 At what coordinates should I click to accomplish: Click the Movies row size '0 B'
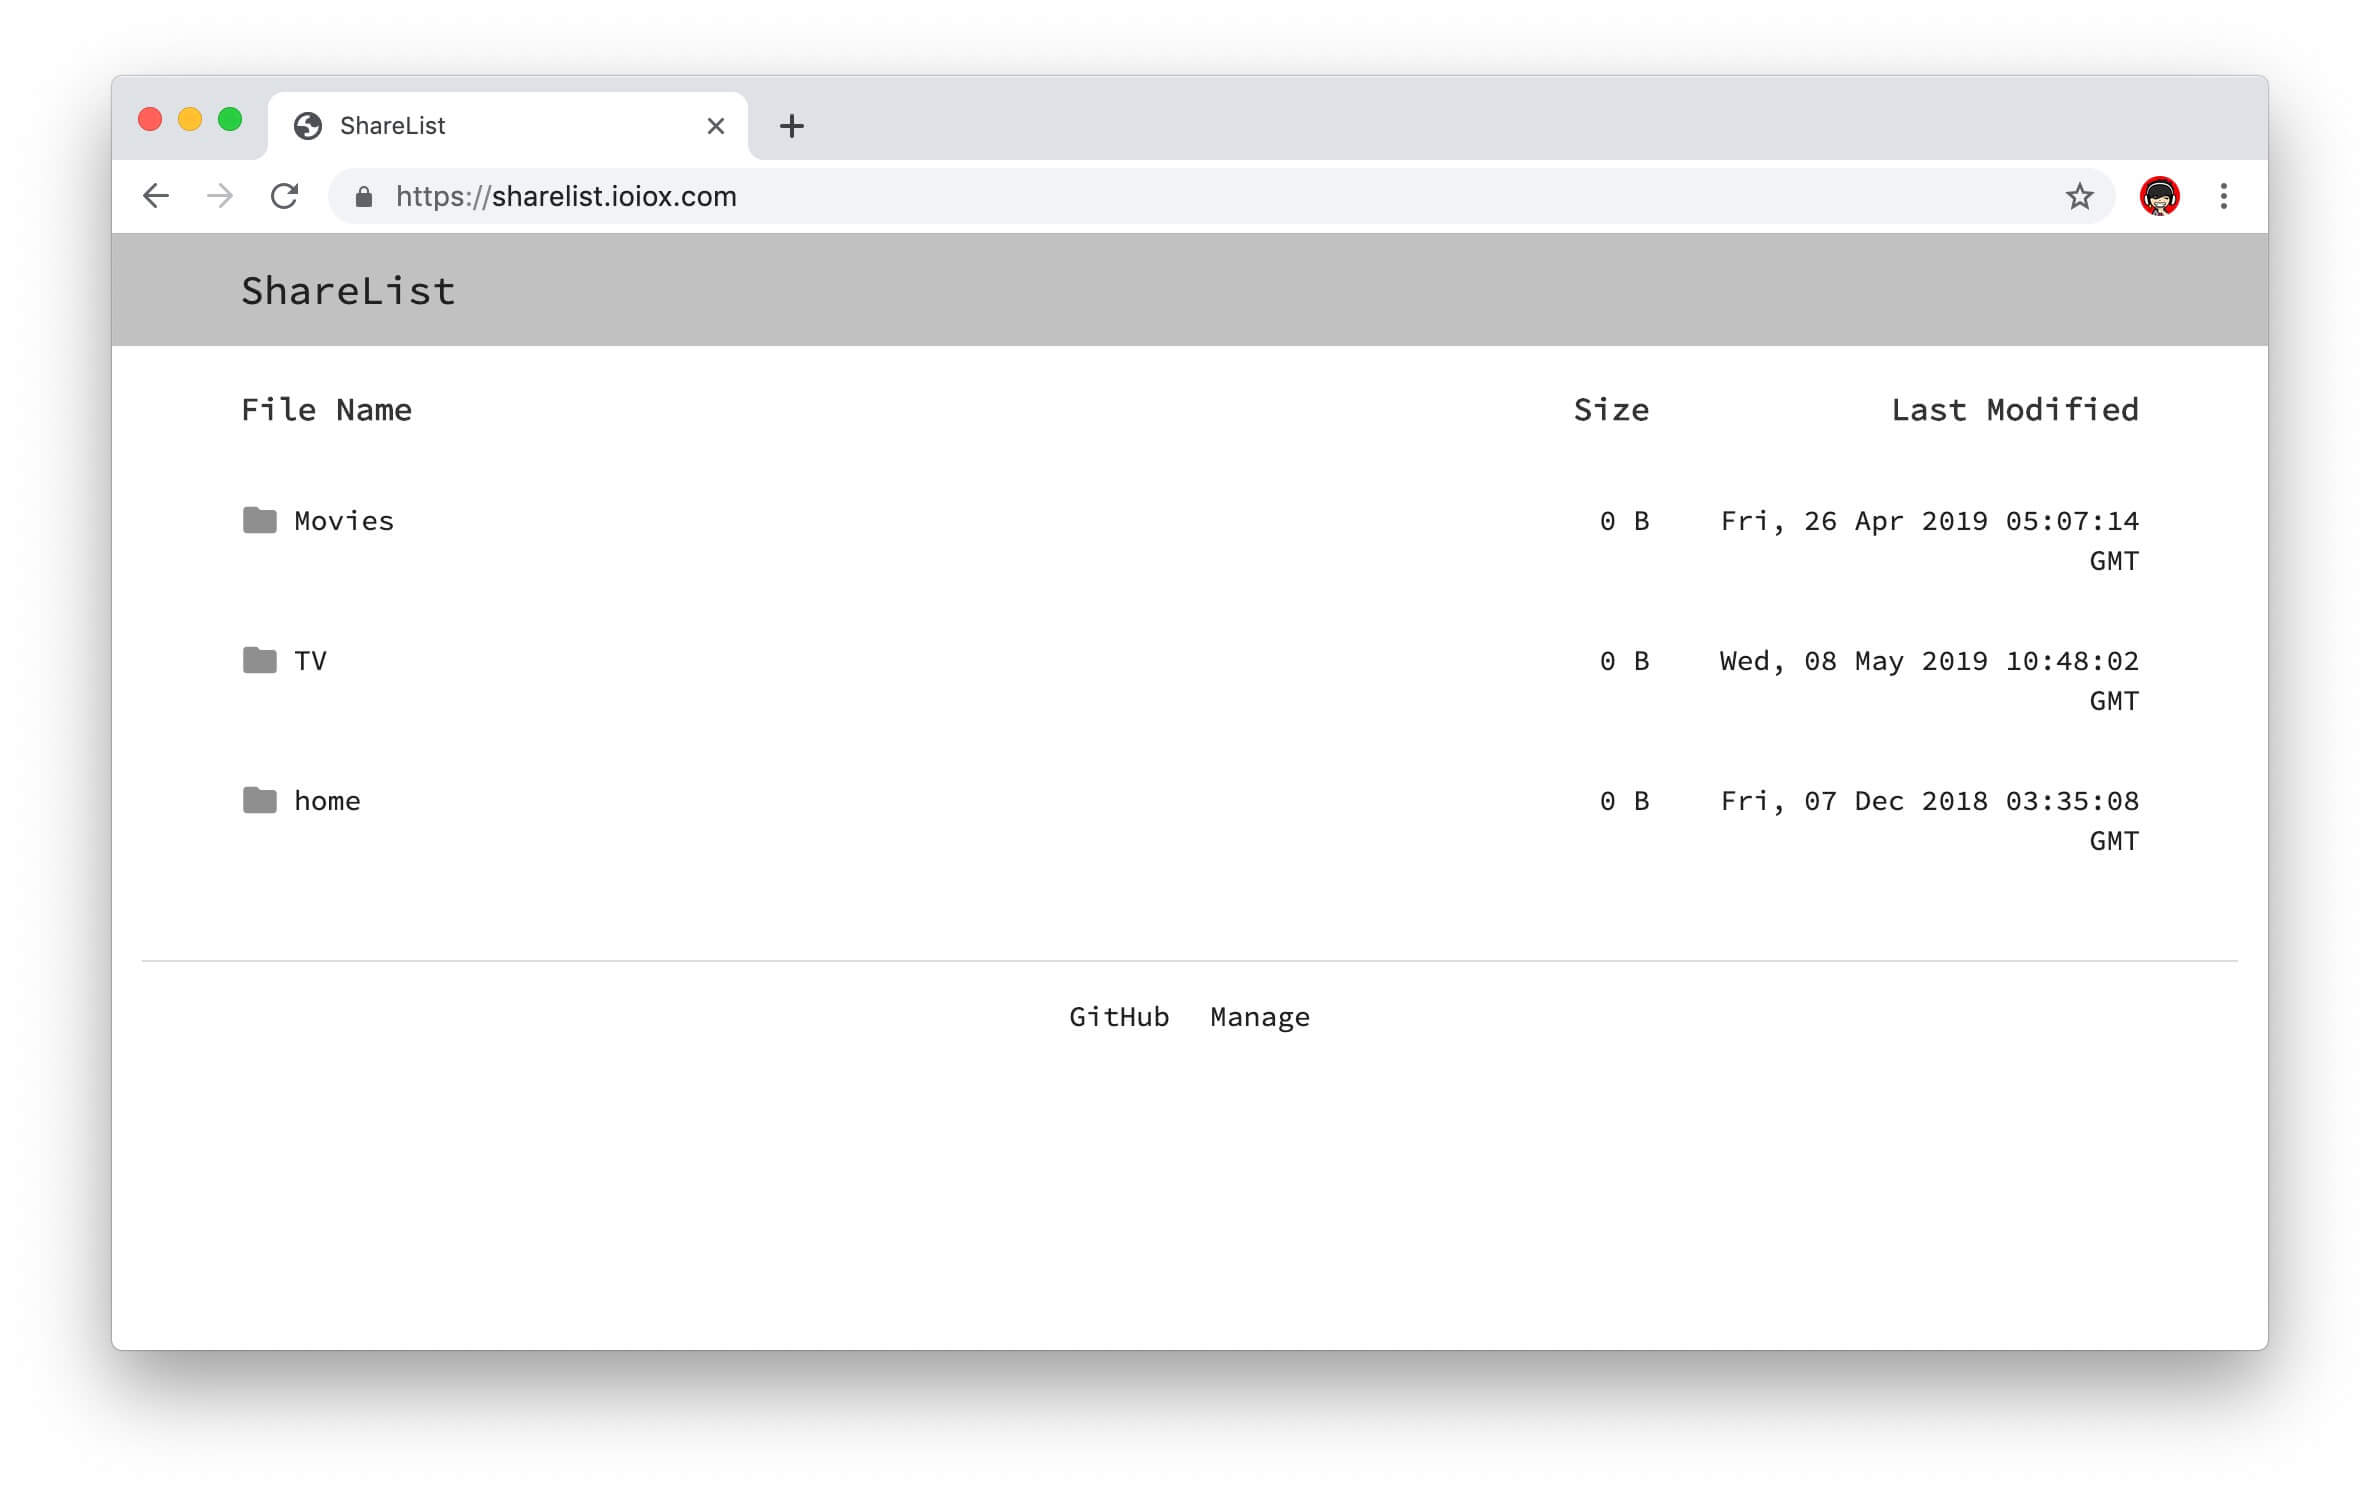(1624, 521)
